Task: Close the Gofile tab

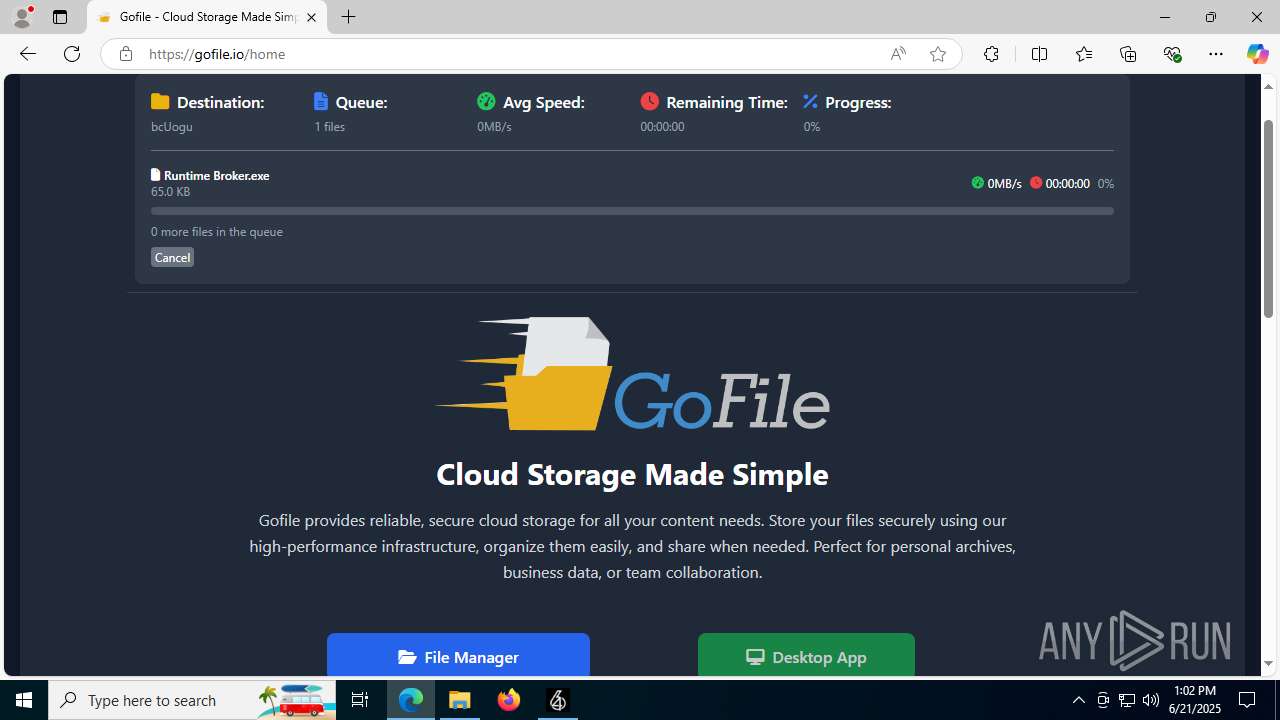Action: pyautogui.click(x=311, y=17)
